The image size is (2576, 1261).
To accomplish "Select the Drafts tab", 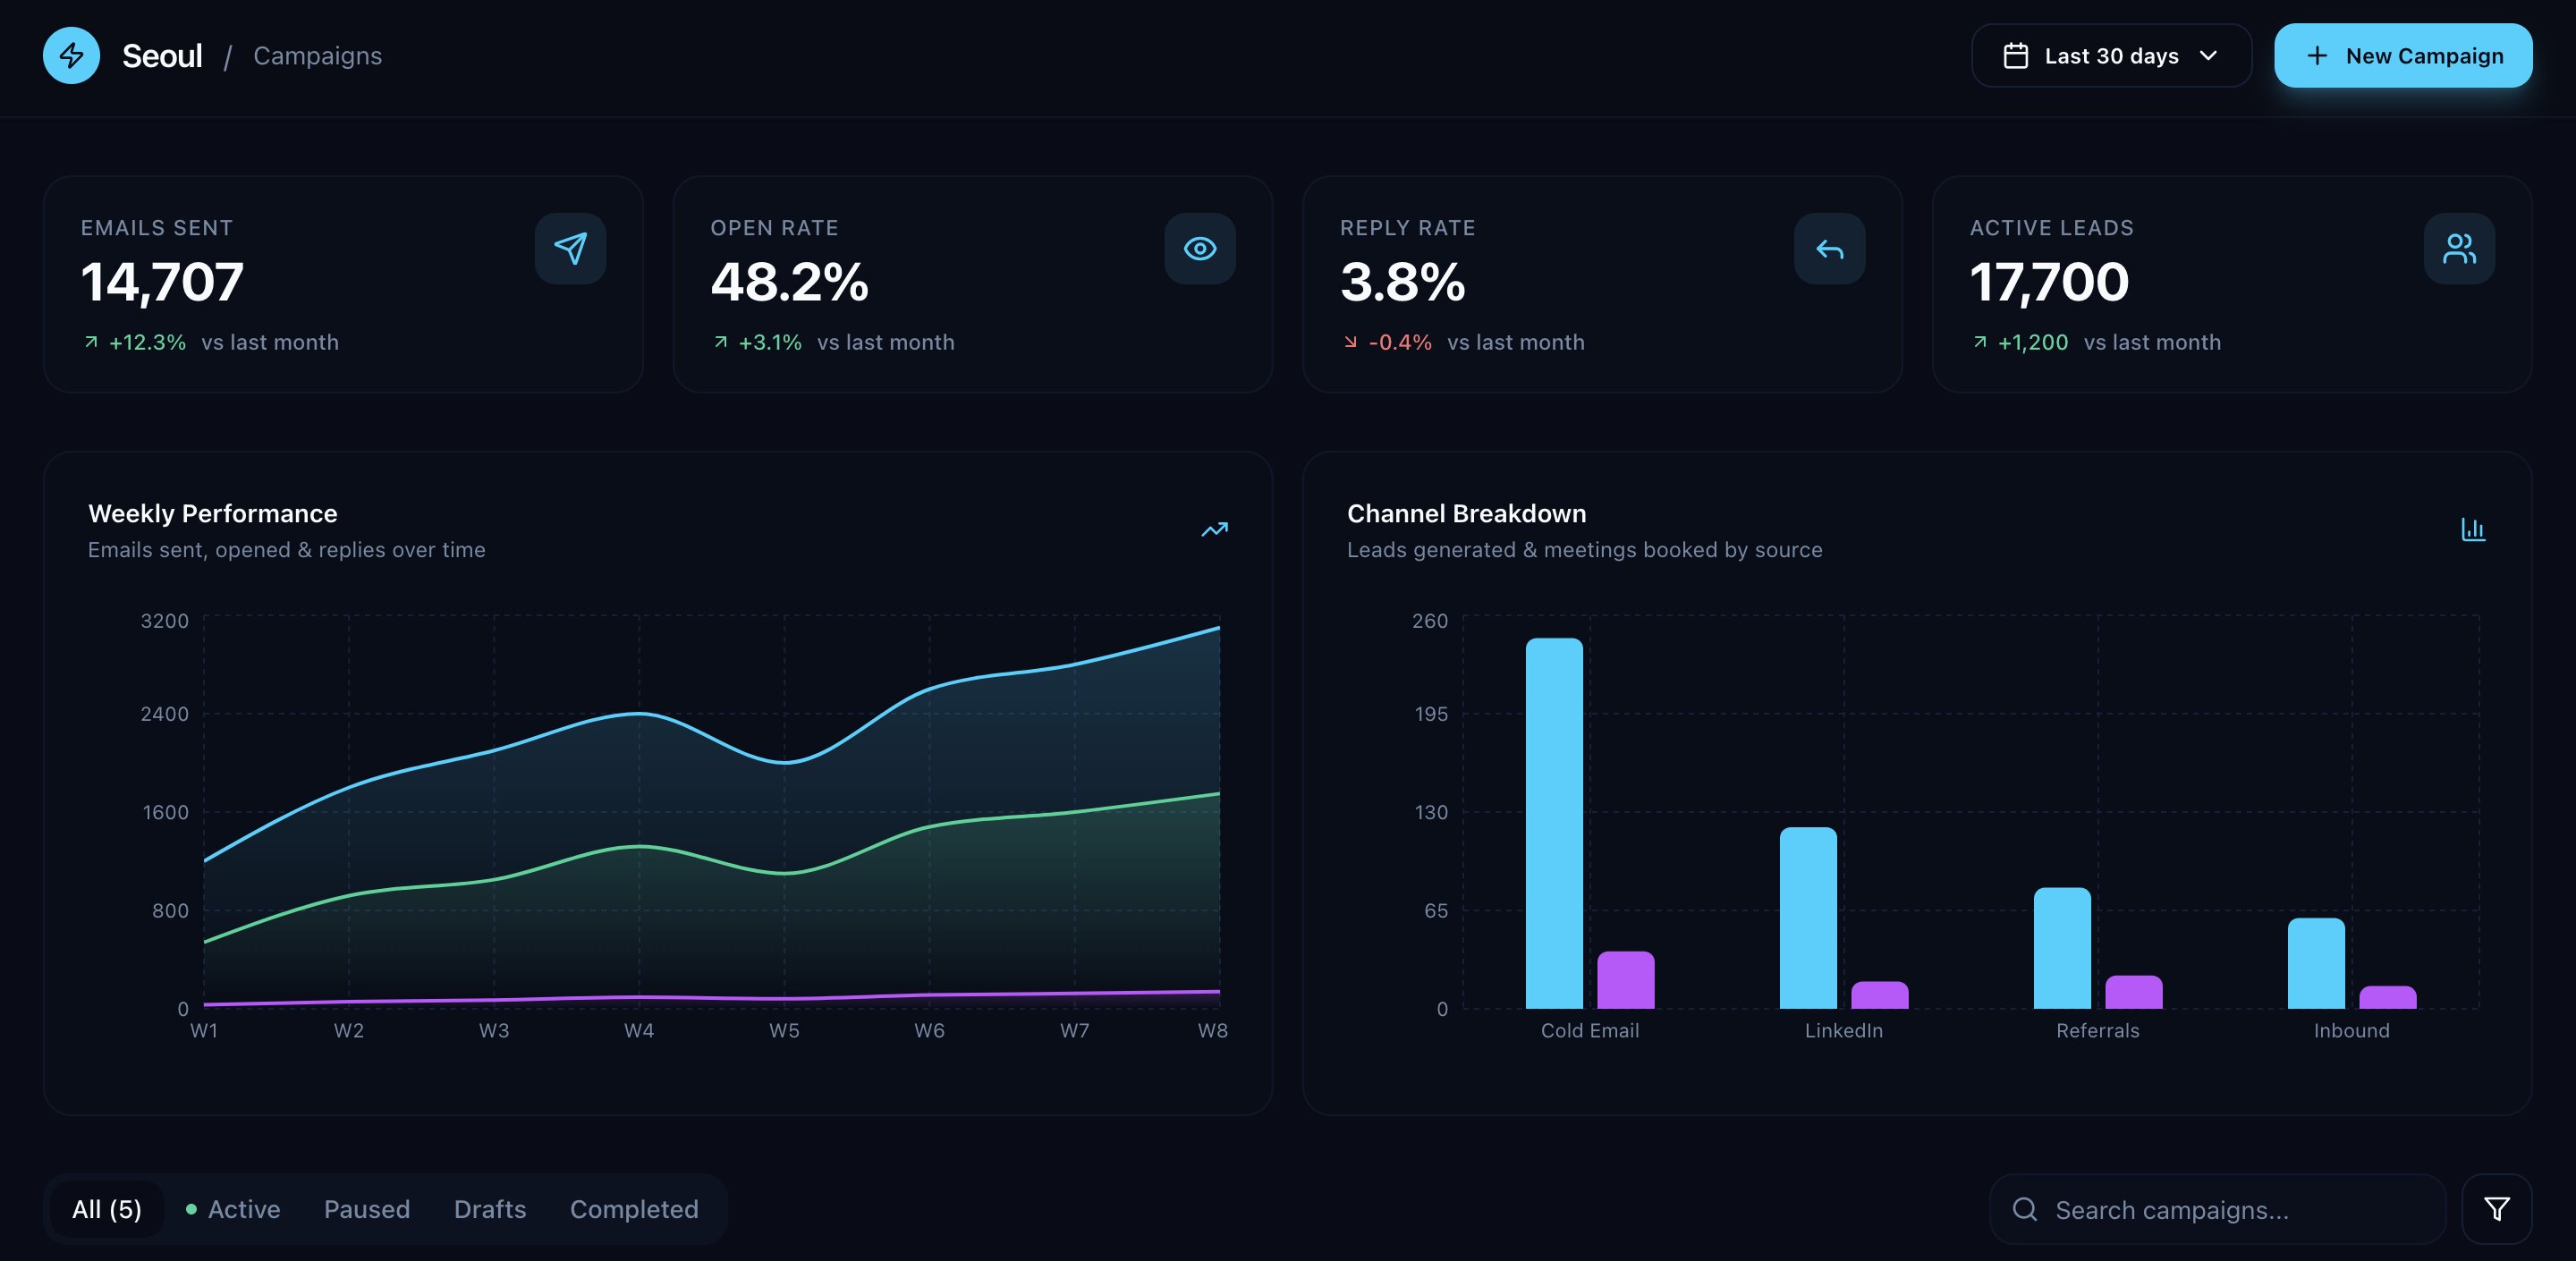I will click(x=490, y=1209).
